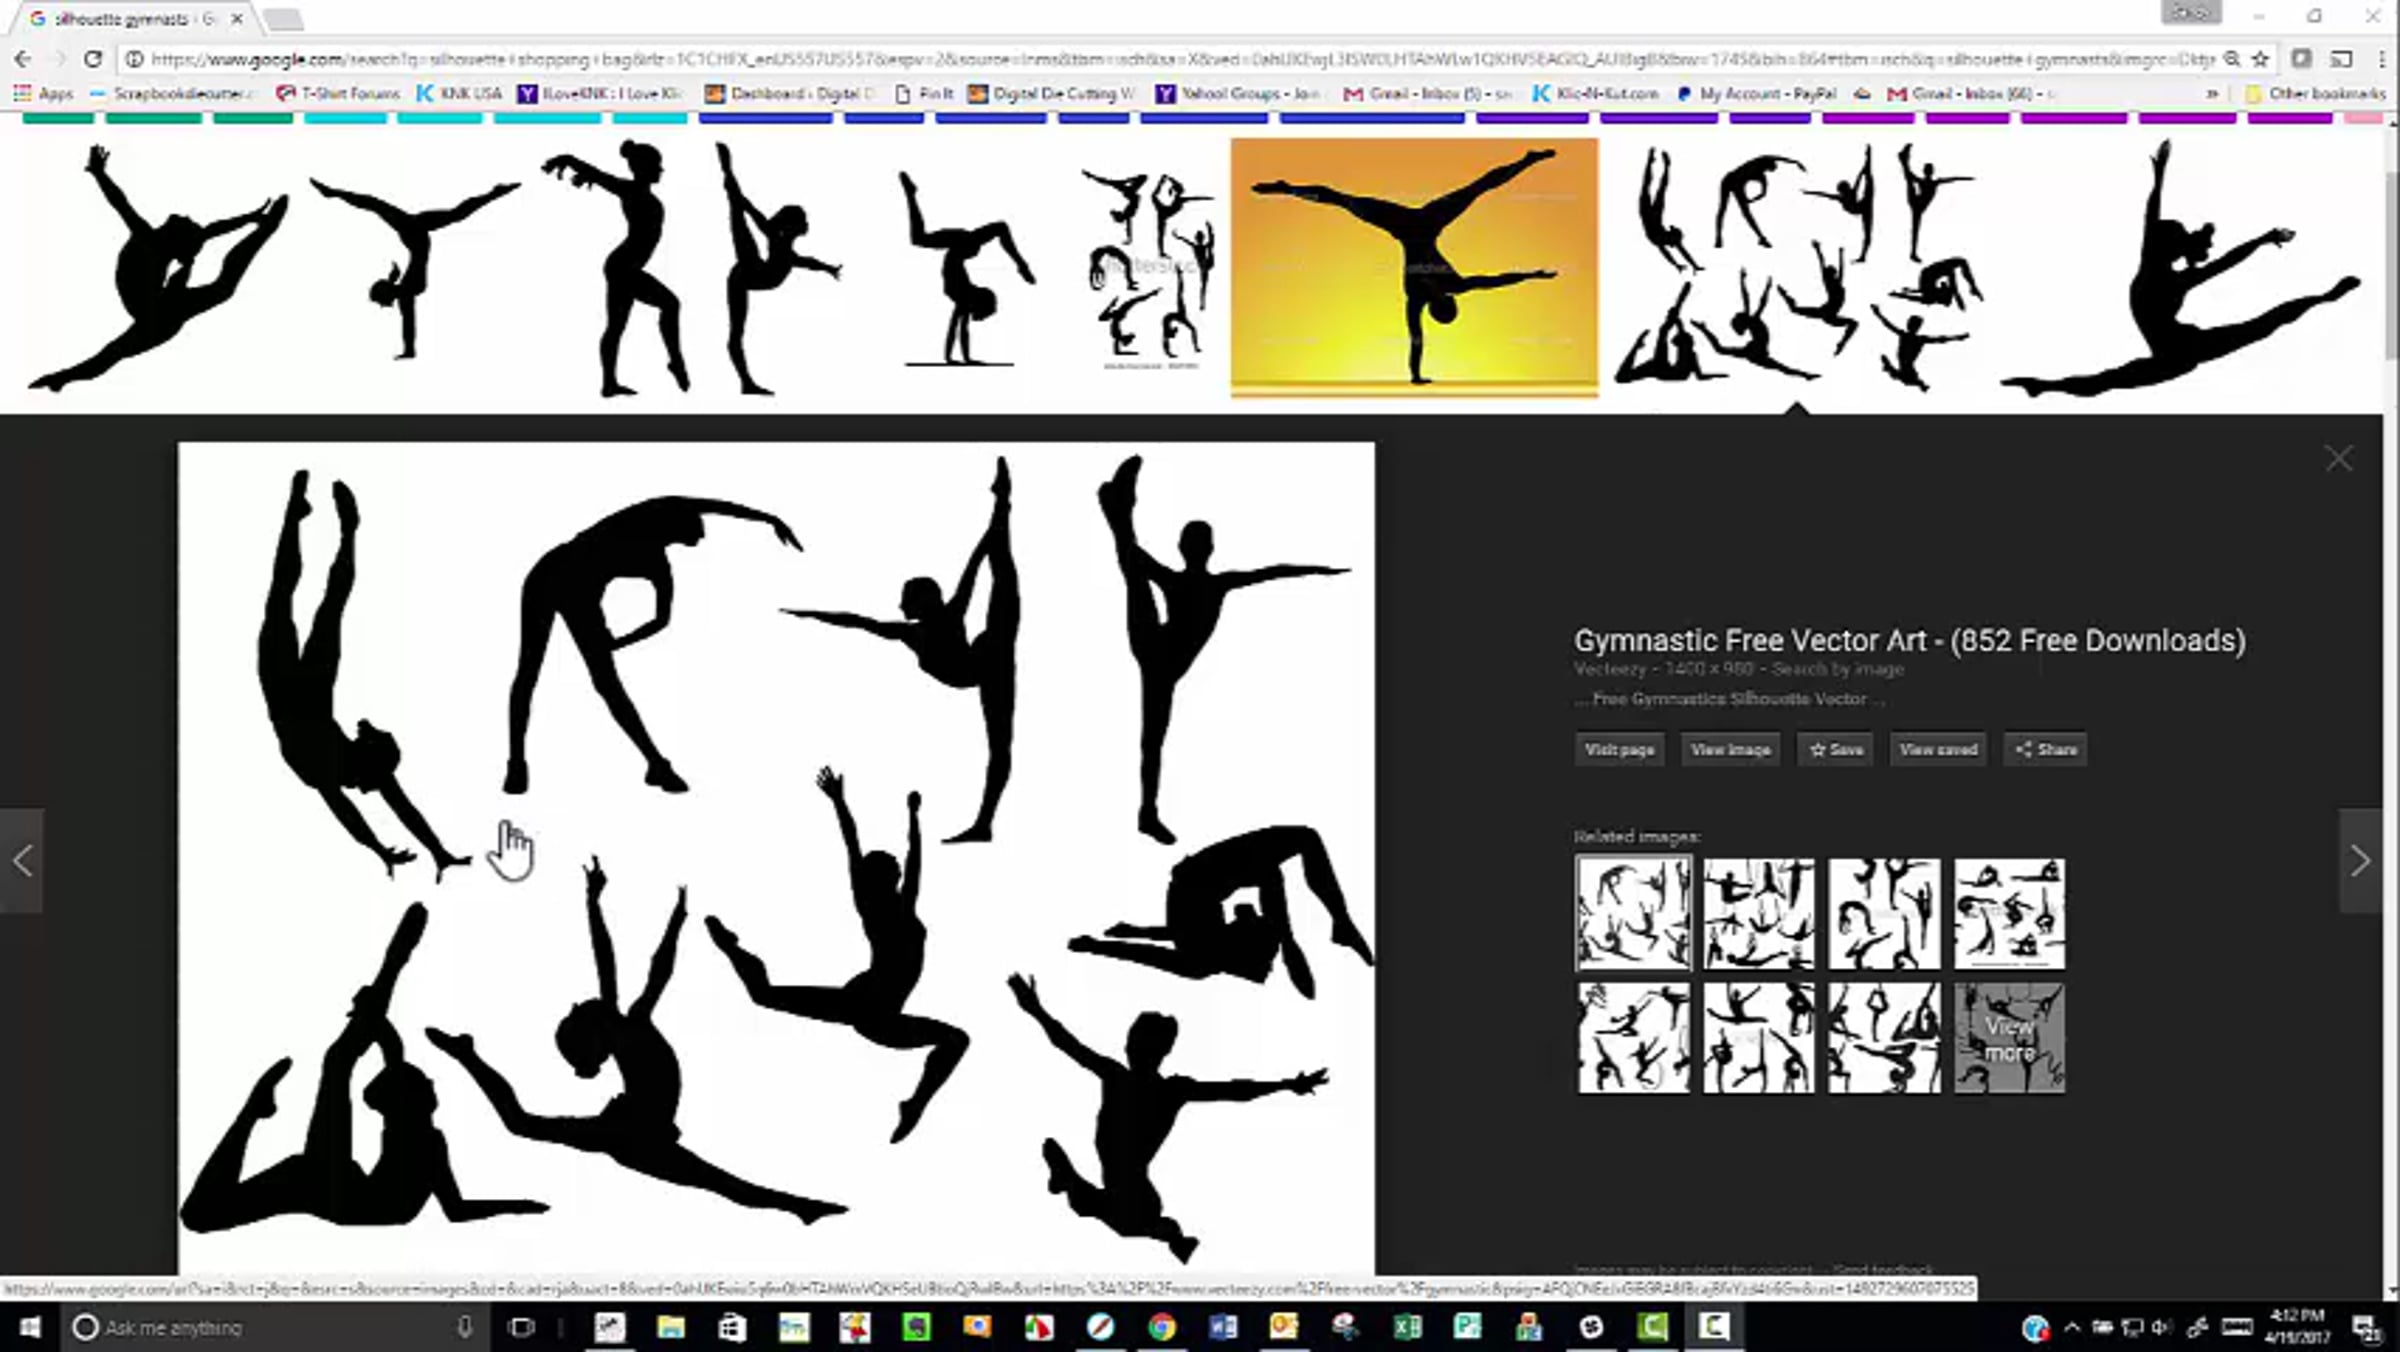Close the image preview panel
The height and width of the screenshot is (1352, 2400).
(x=2339, y=459)
